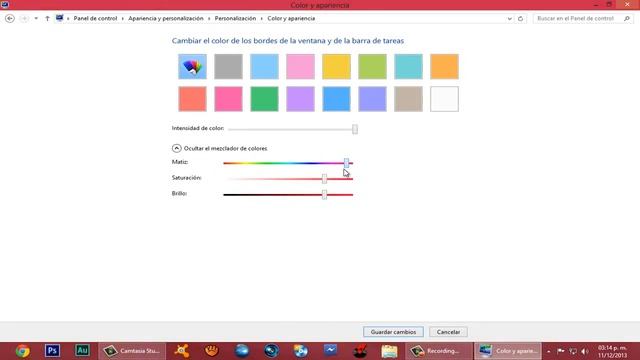Choose the beige tan color swatch
This screenshot has height=360, width=640.
408,99
